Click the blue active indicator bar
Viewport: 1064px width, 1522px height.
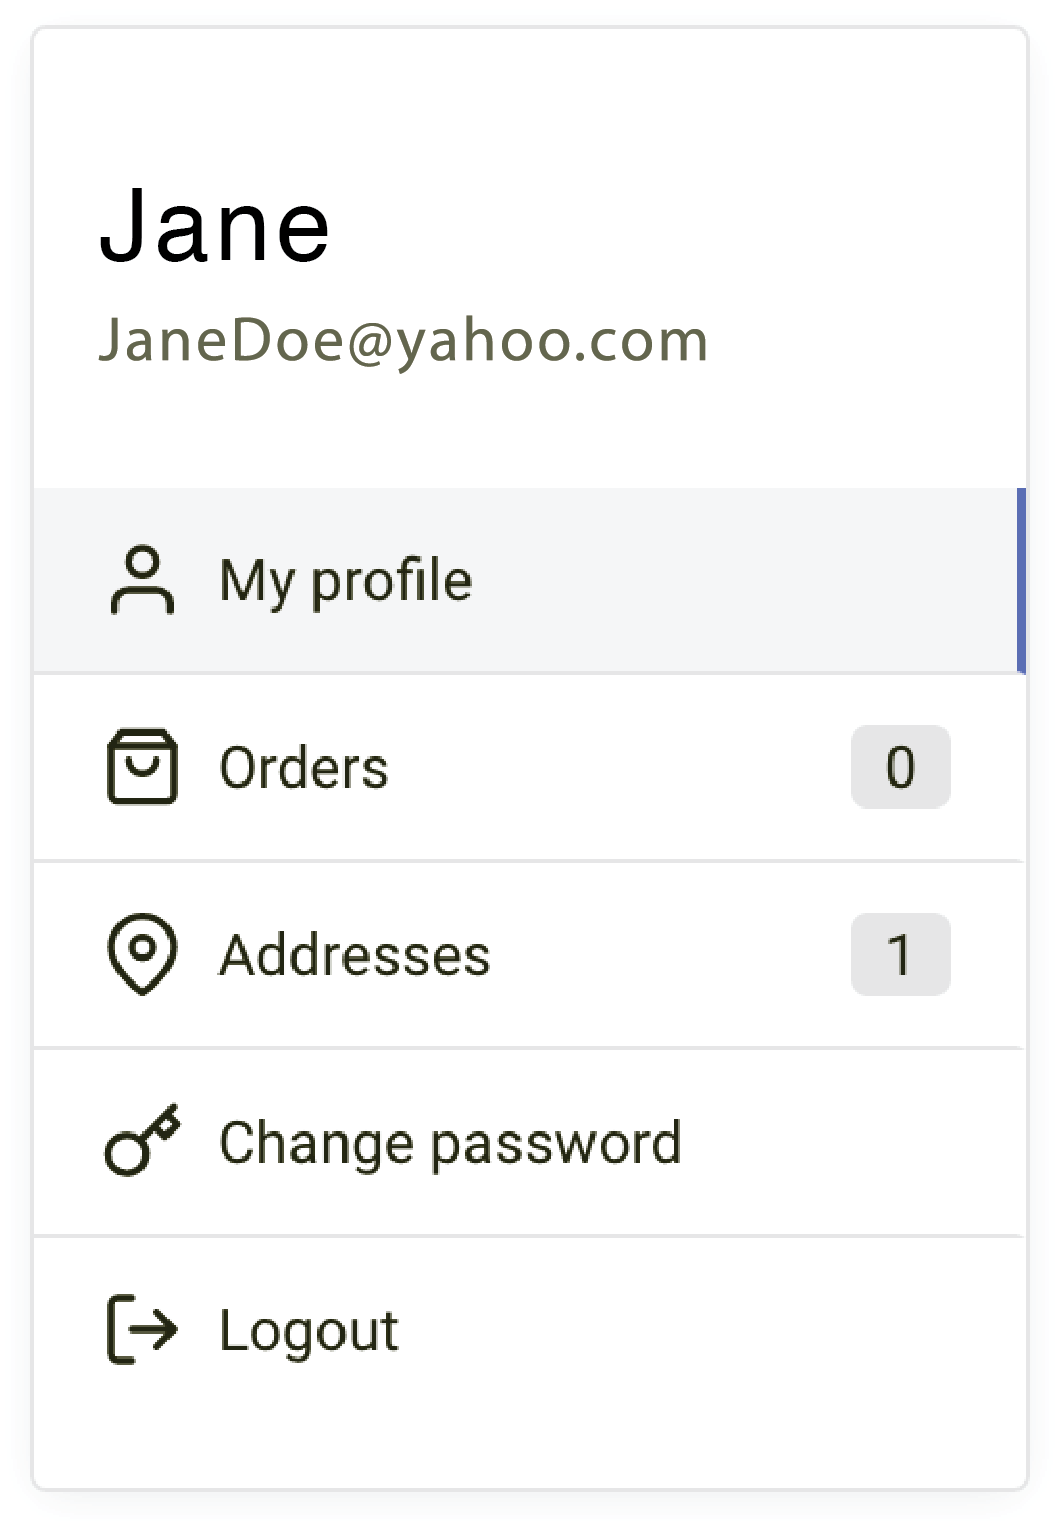(1021, 580)
